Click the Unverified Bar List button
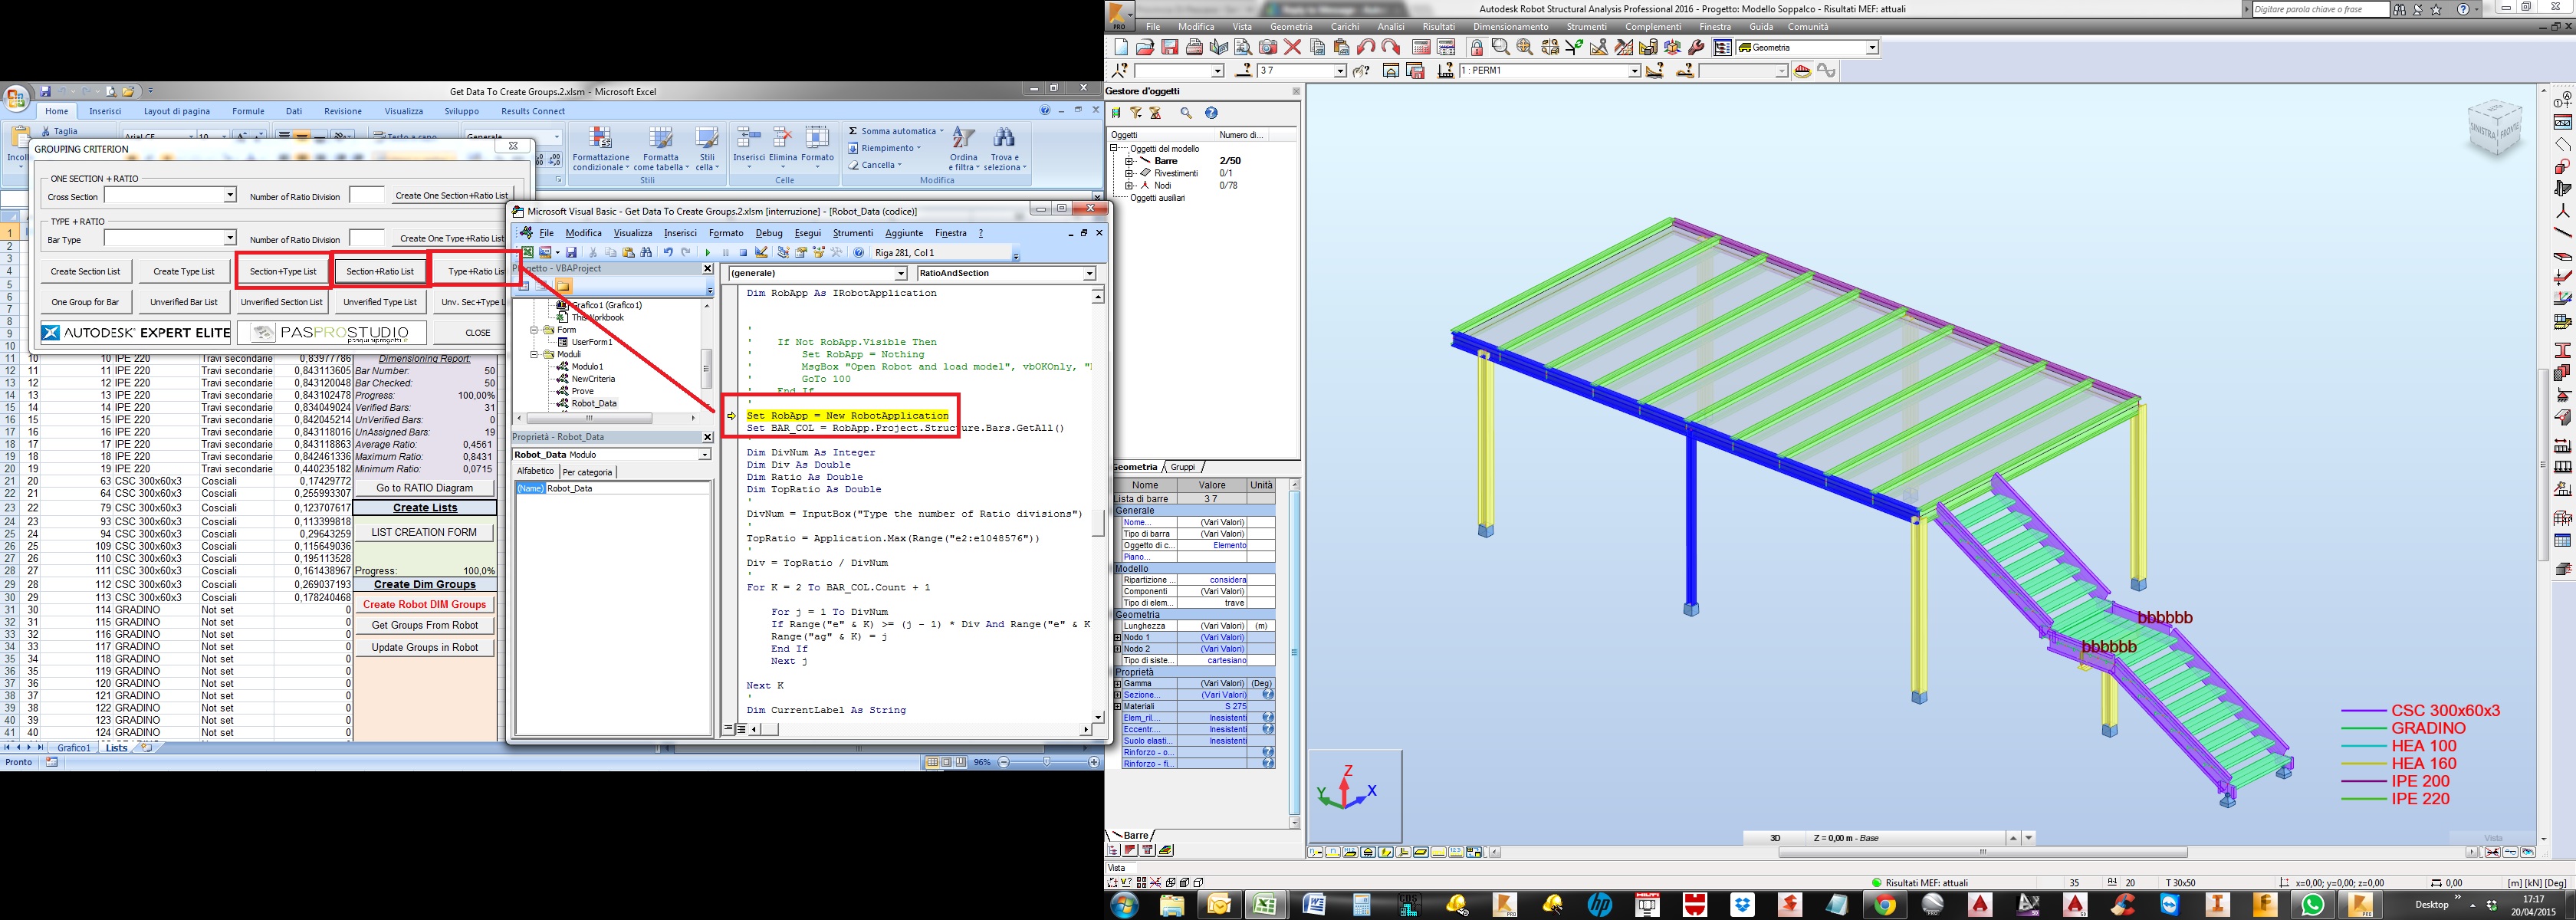 183,302
